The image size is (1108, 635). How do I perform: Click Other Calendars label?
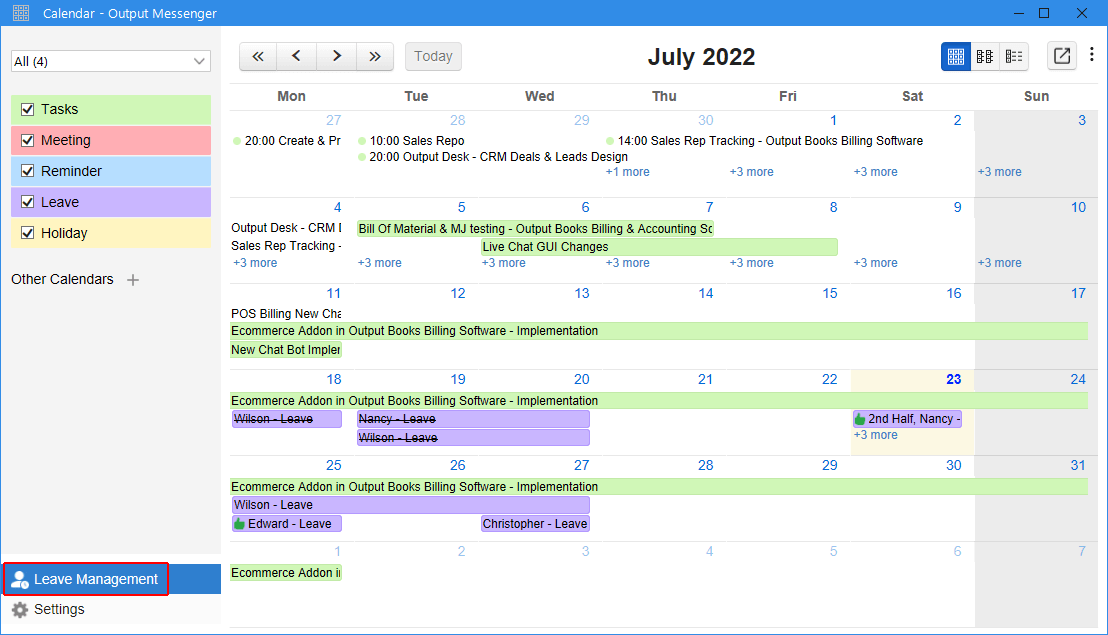62,280
